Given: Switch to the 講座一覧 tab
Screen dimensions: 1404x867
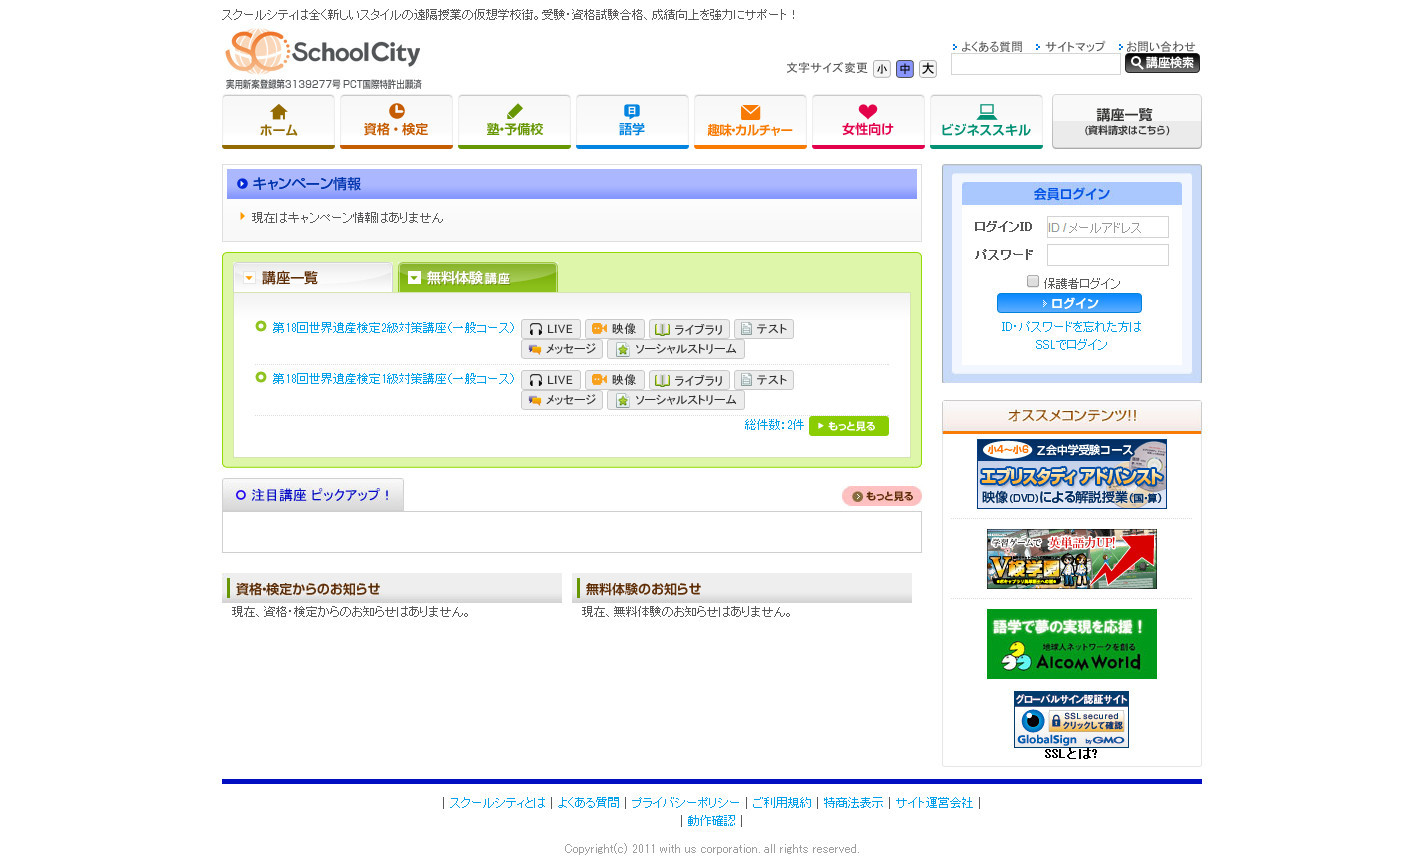Looking at the screenshot, I should pos(313,278).
